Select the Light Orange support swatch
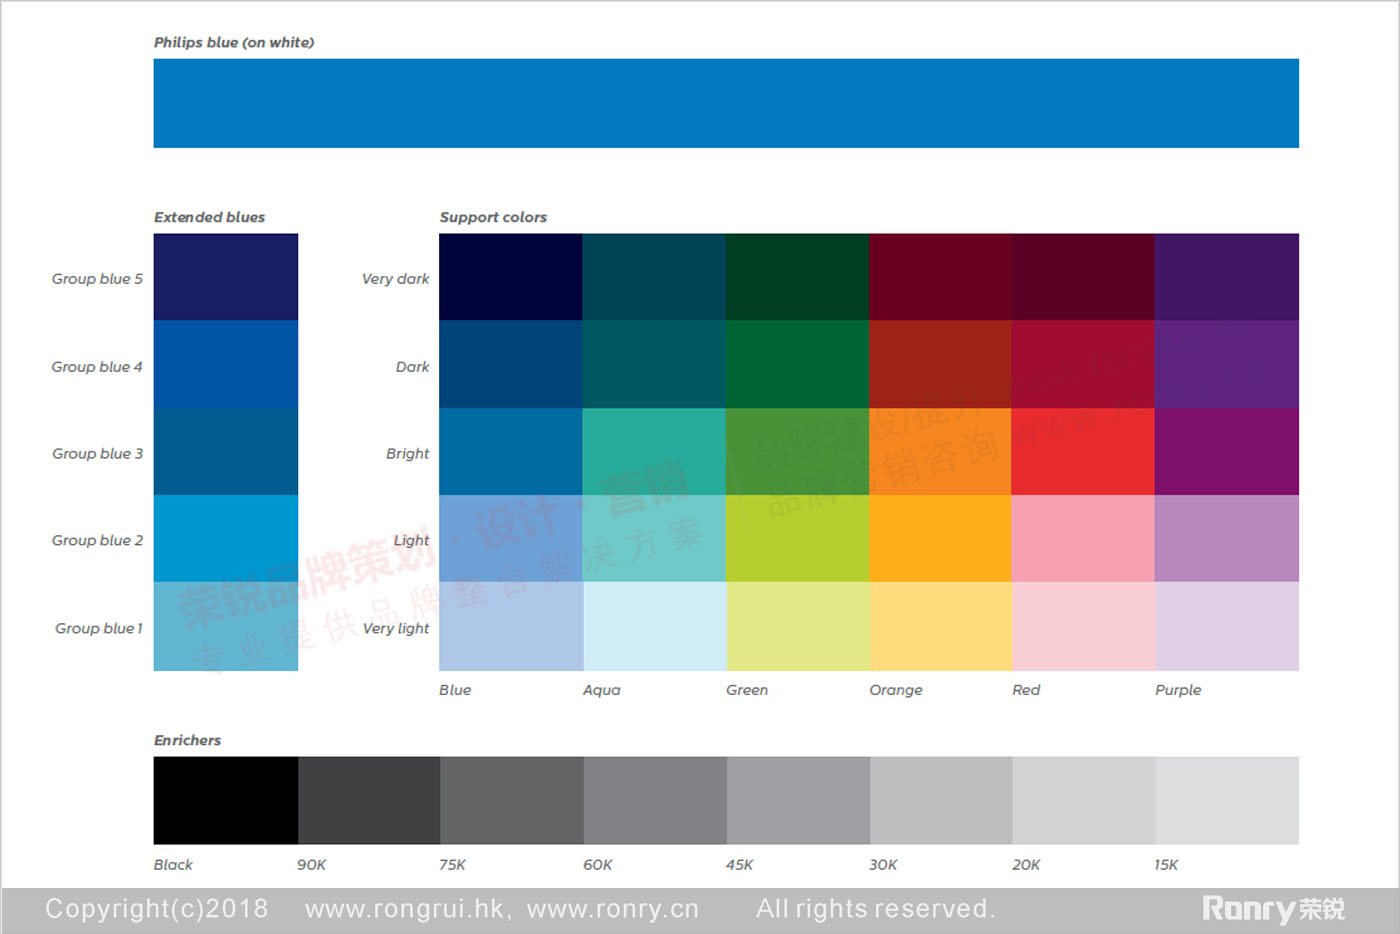This screenshot has height=934, width=1400. pos(941,538)
